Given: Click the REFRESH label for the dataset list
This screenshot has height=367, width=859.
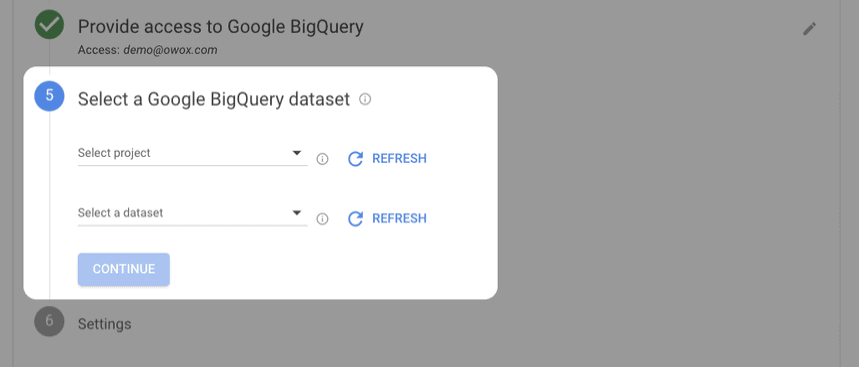Looking at the screenshot, I should coord(399,219).
